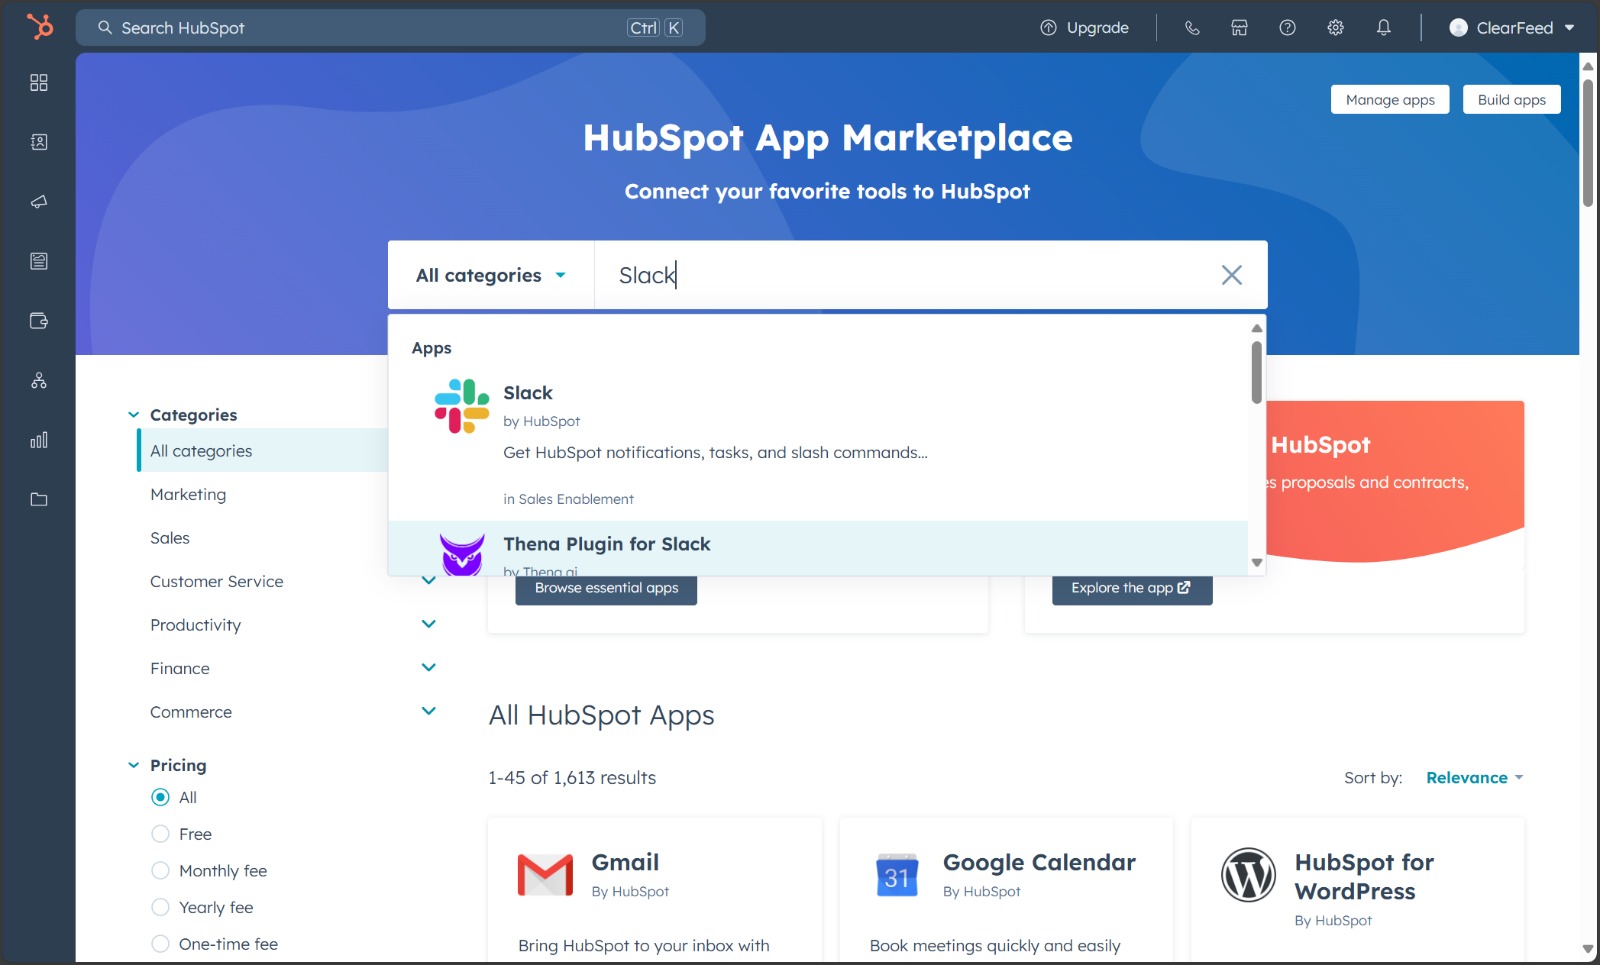Viewport: 1600px width, 965px height.
Task: Open the HubSpot sprocket logo home
Action: 39,26
